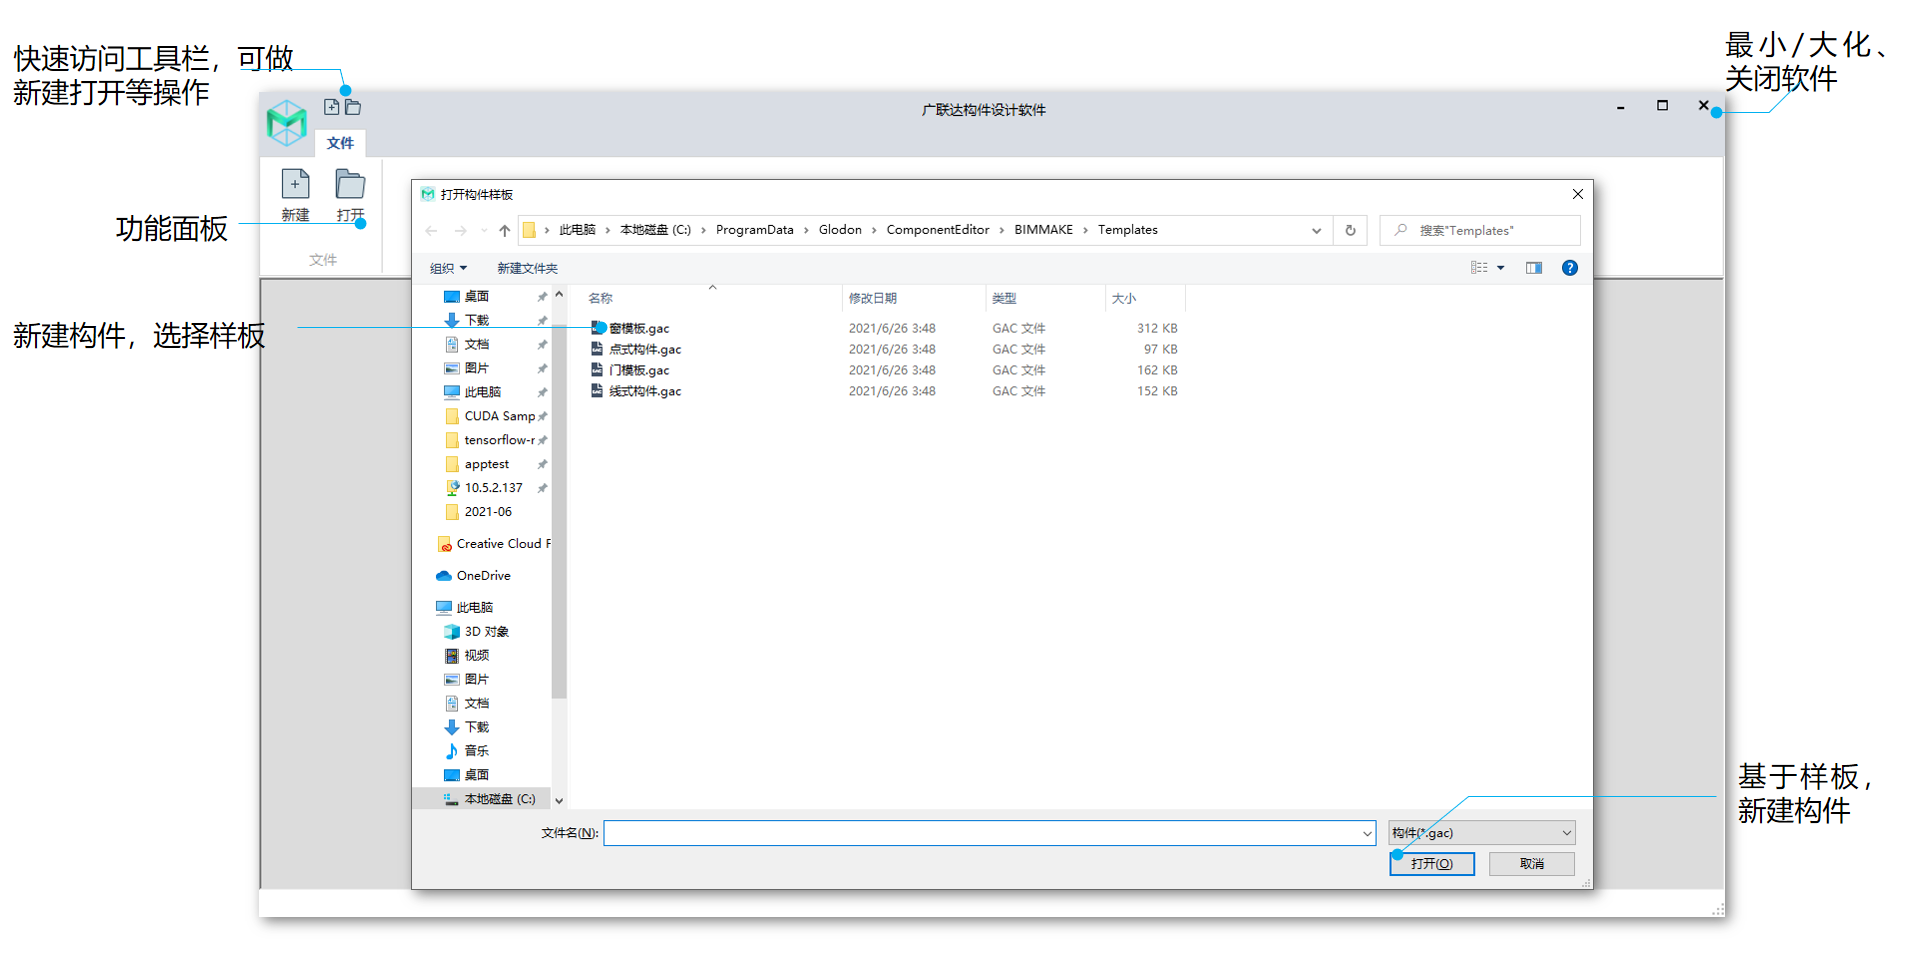The width and height of the screenshot is (1919, 964).
Task: Open the 10.5.2.137 network location
Action: (493, 488)
